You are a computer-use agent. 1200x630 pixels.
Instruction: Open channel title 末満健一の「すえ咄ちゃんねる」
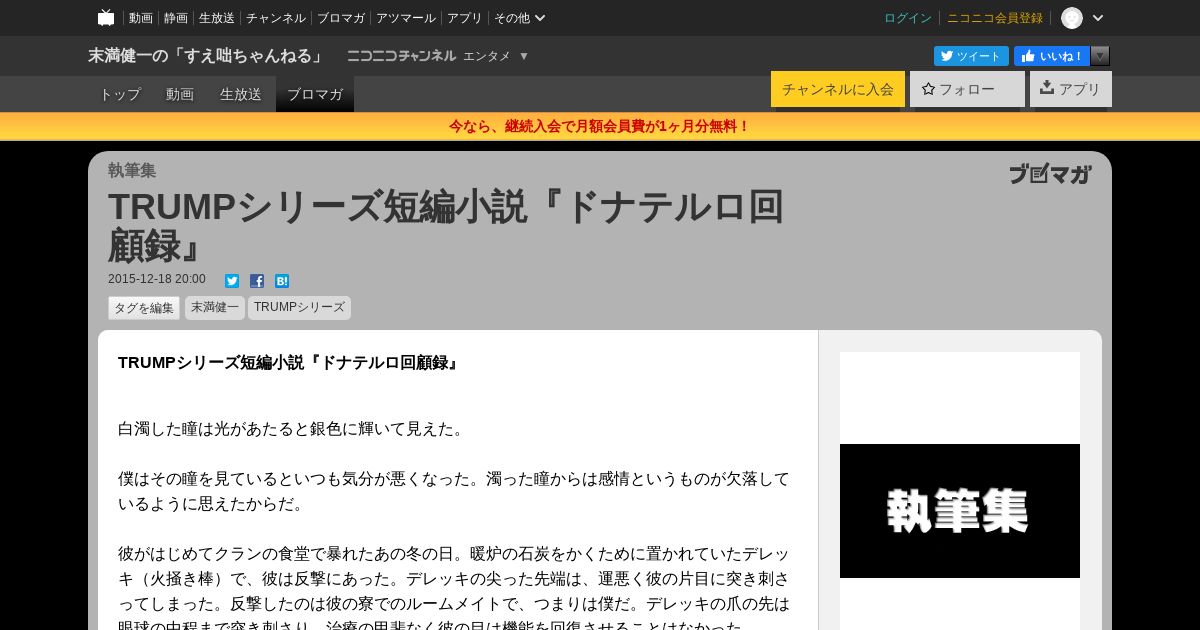click(207, 56)
